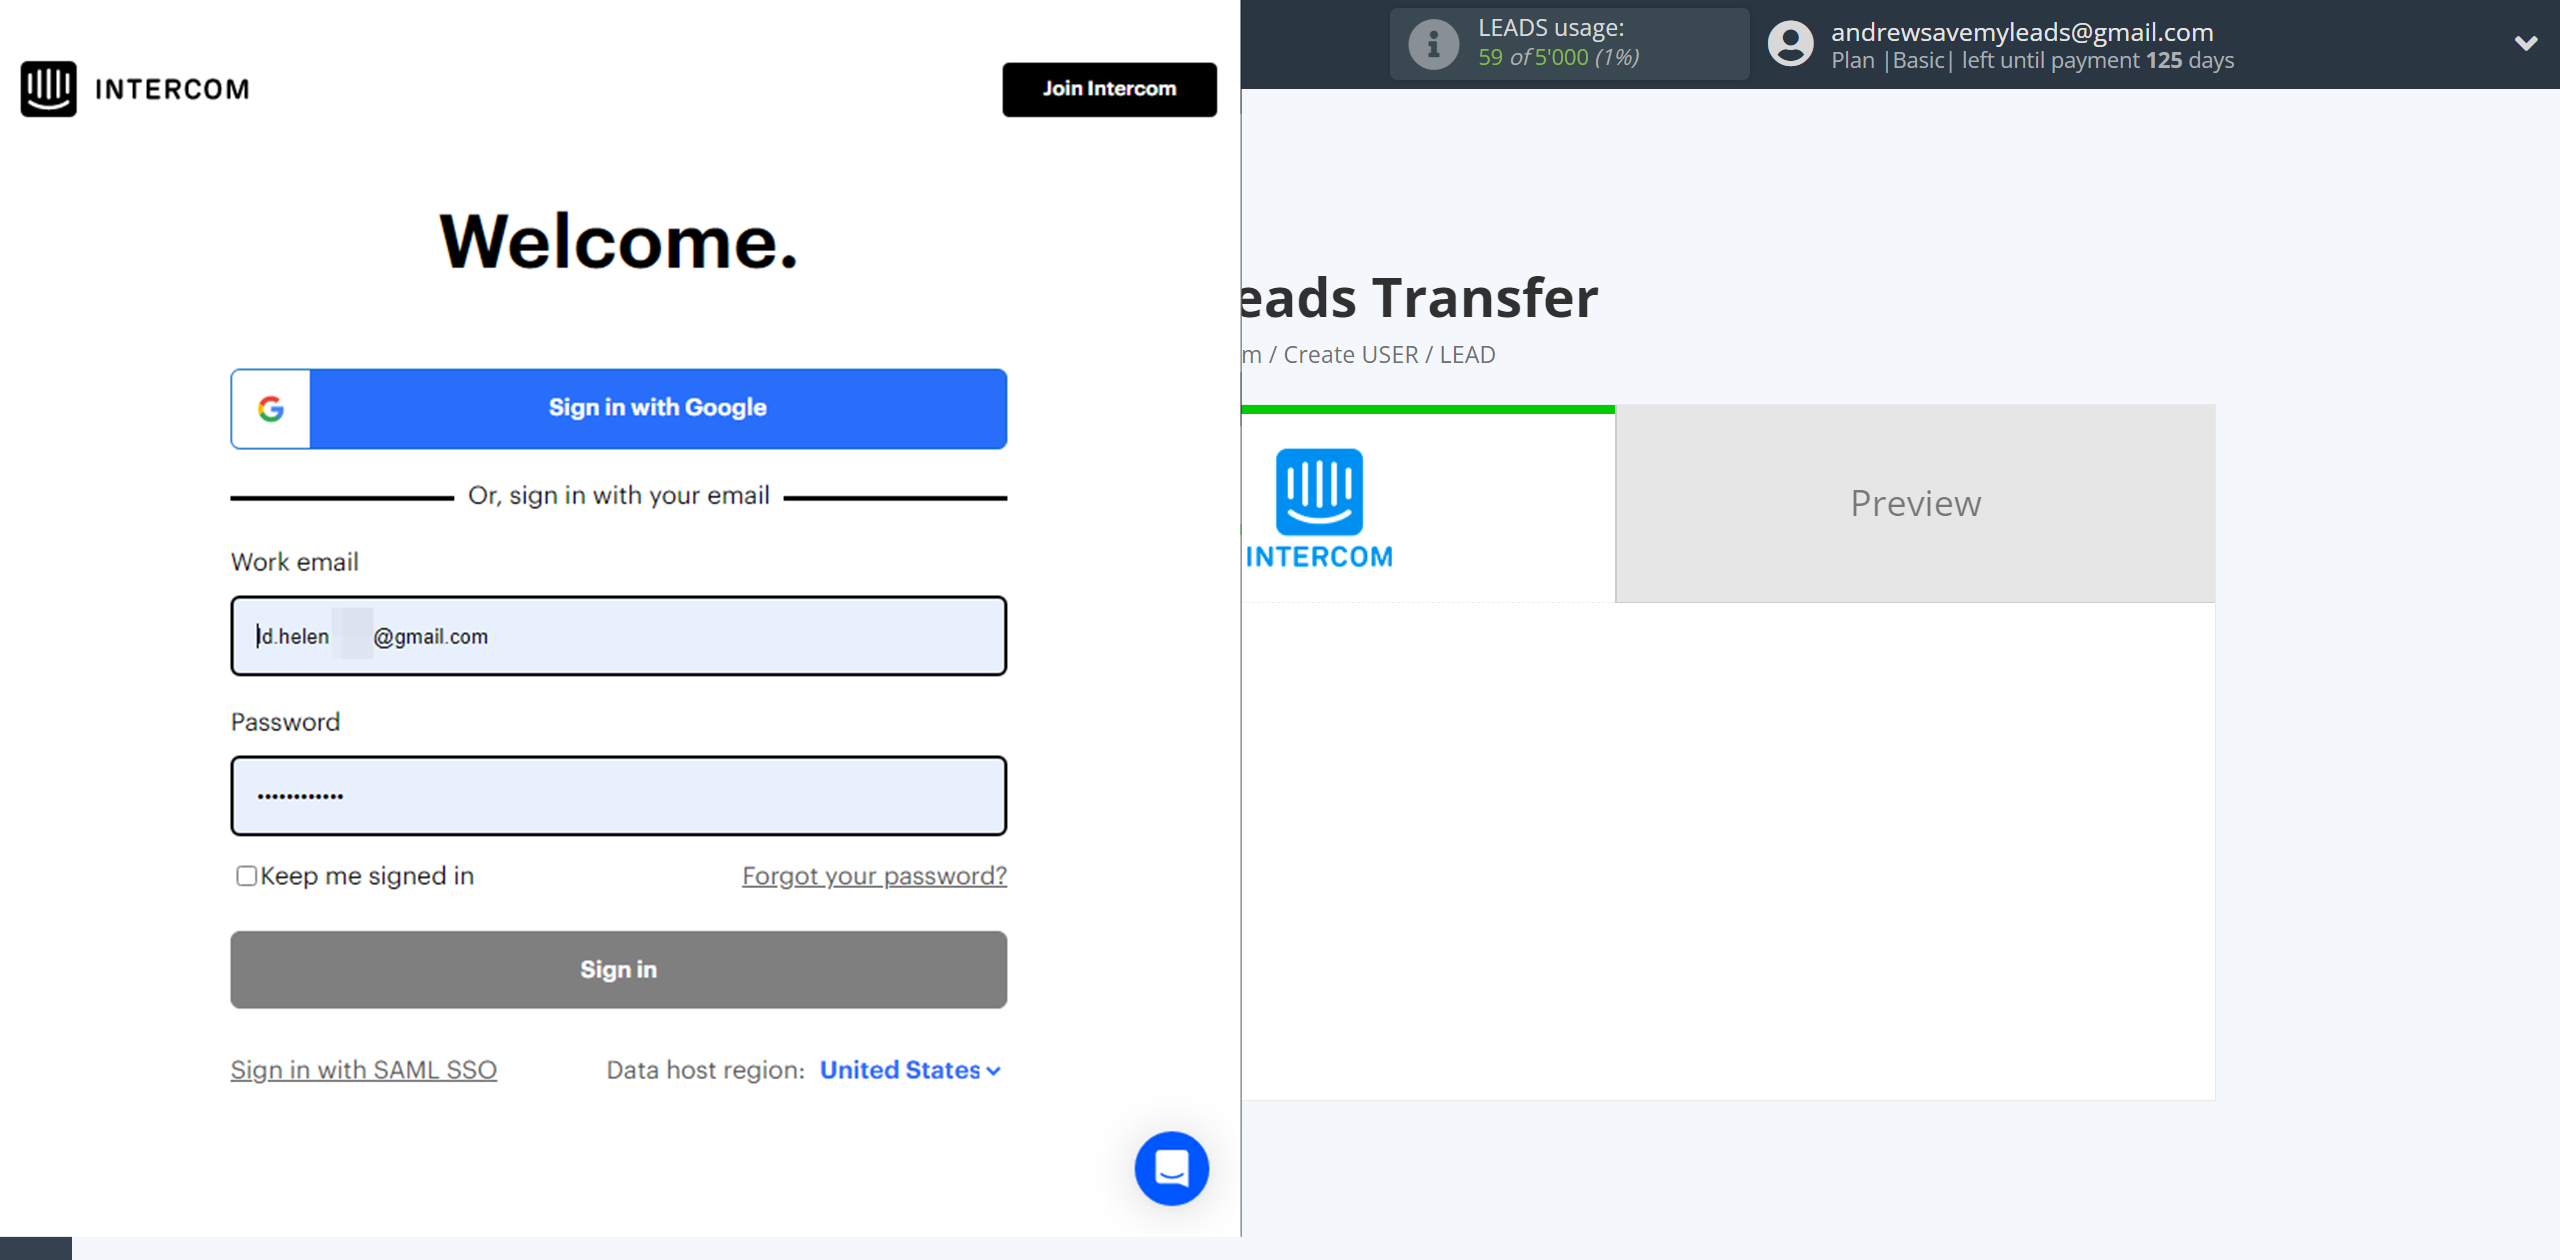Click the Sign in with SAML SSO link

click(x=362, y=1067)
